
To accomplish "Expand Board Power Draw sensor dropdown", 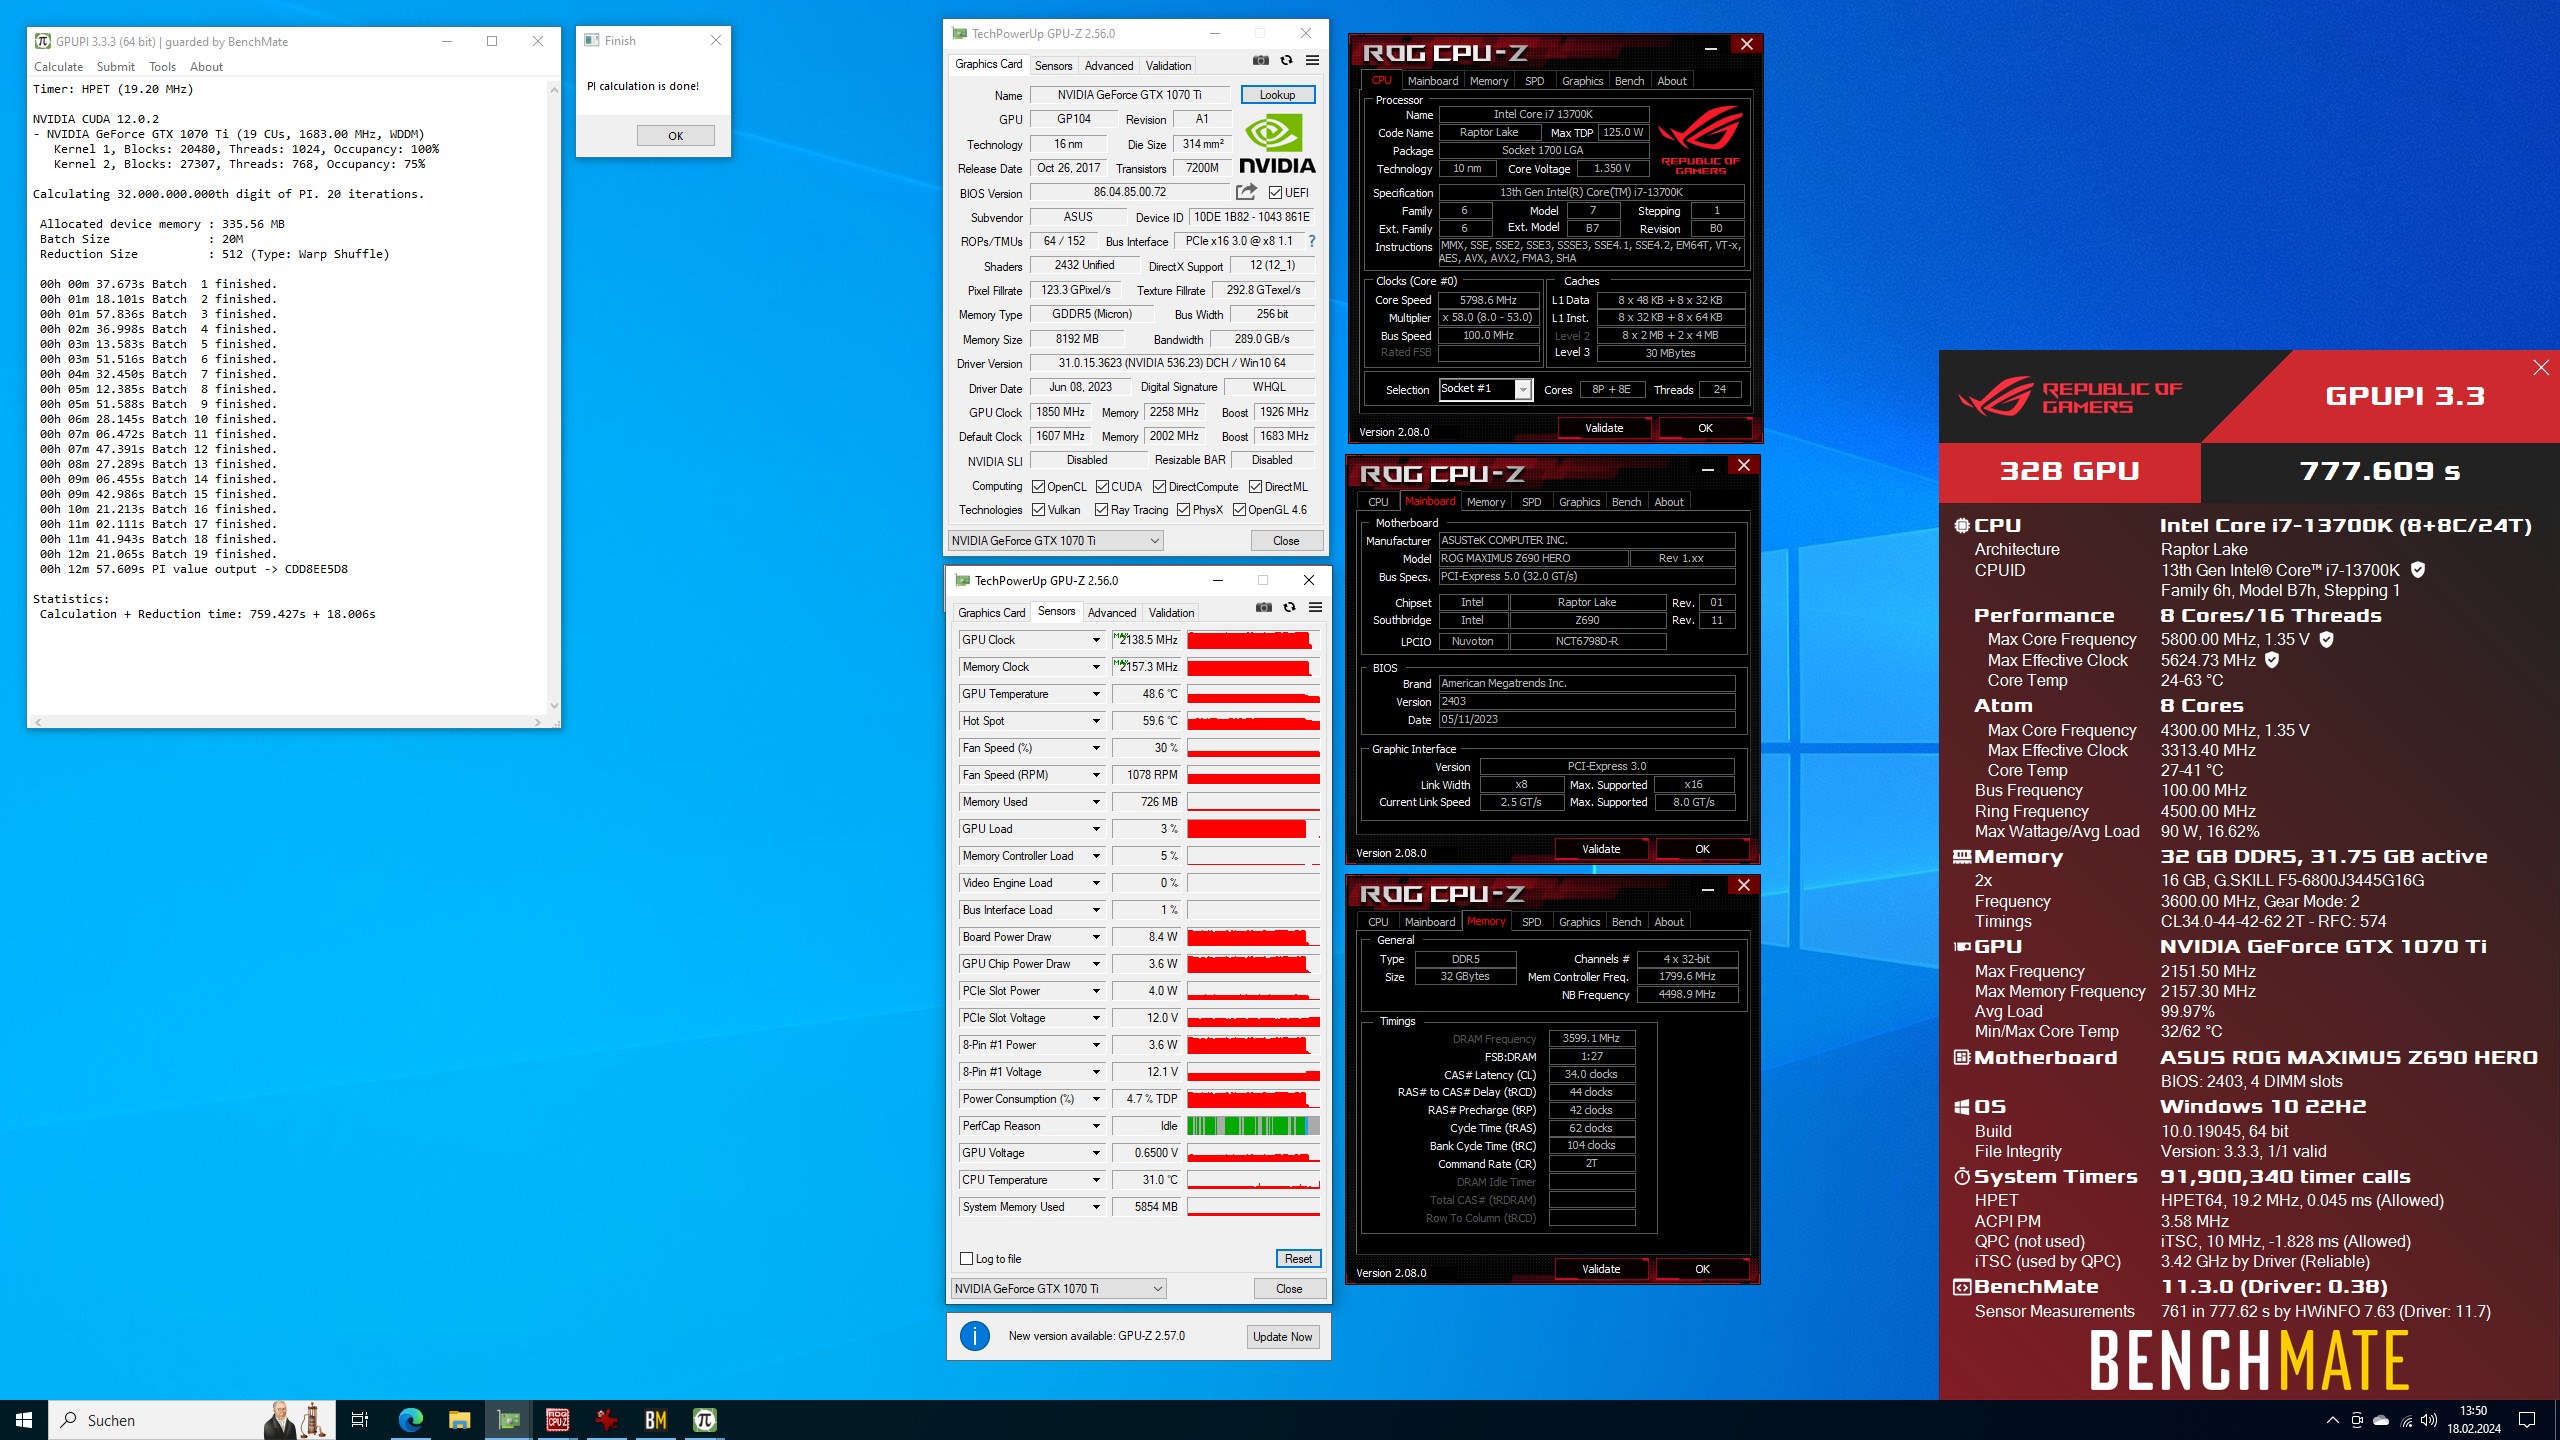I will [x=1096, y=937].
